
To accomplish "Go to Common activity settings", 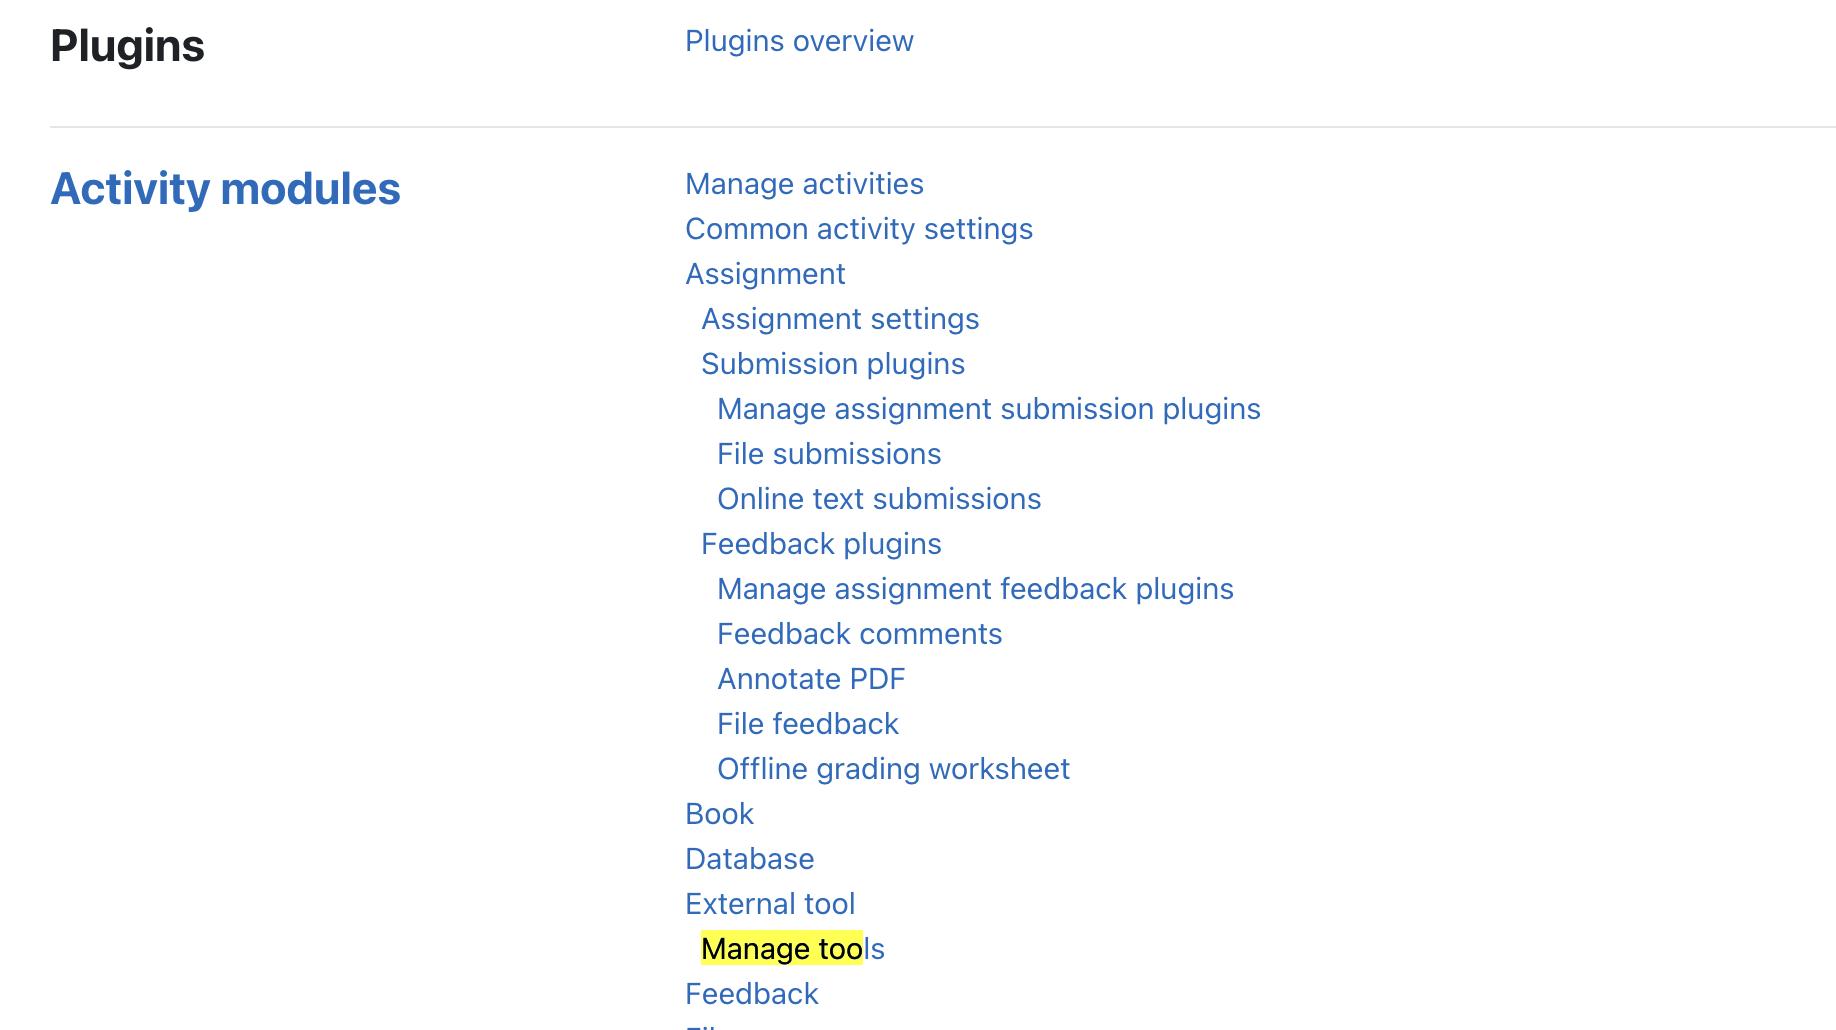I will pyautogui.click(x=858, y=229).
